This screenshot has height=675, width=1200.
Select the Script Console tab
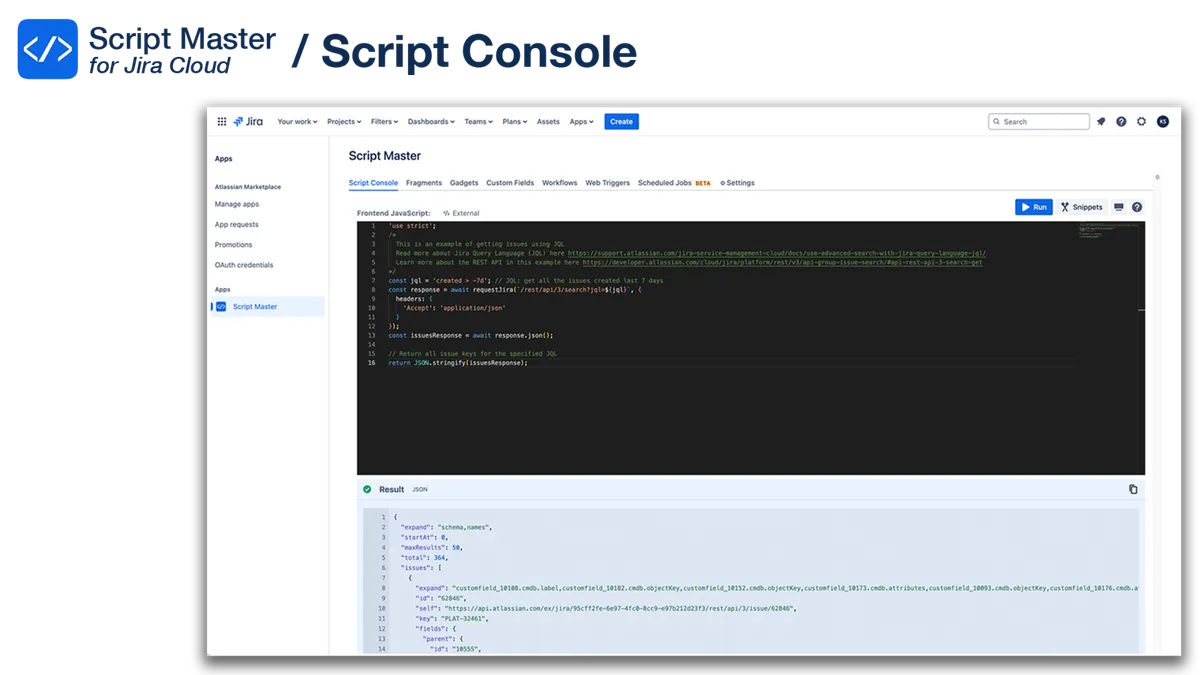point(373,183)
